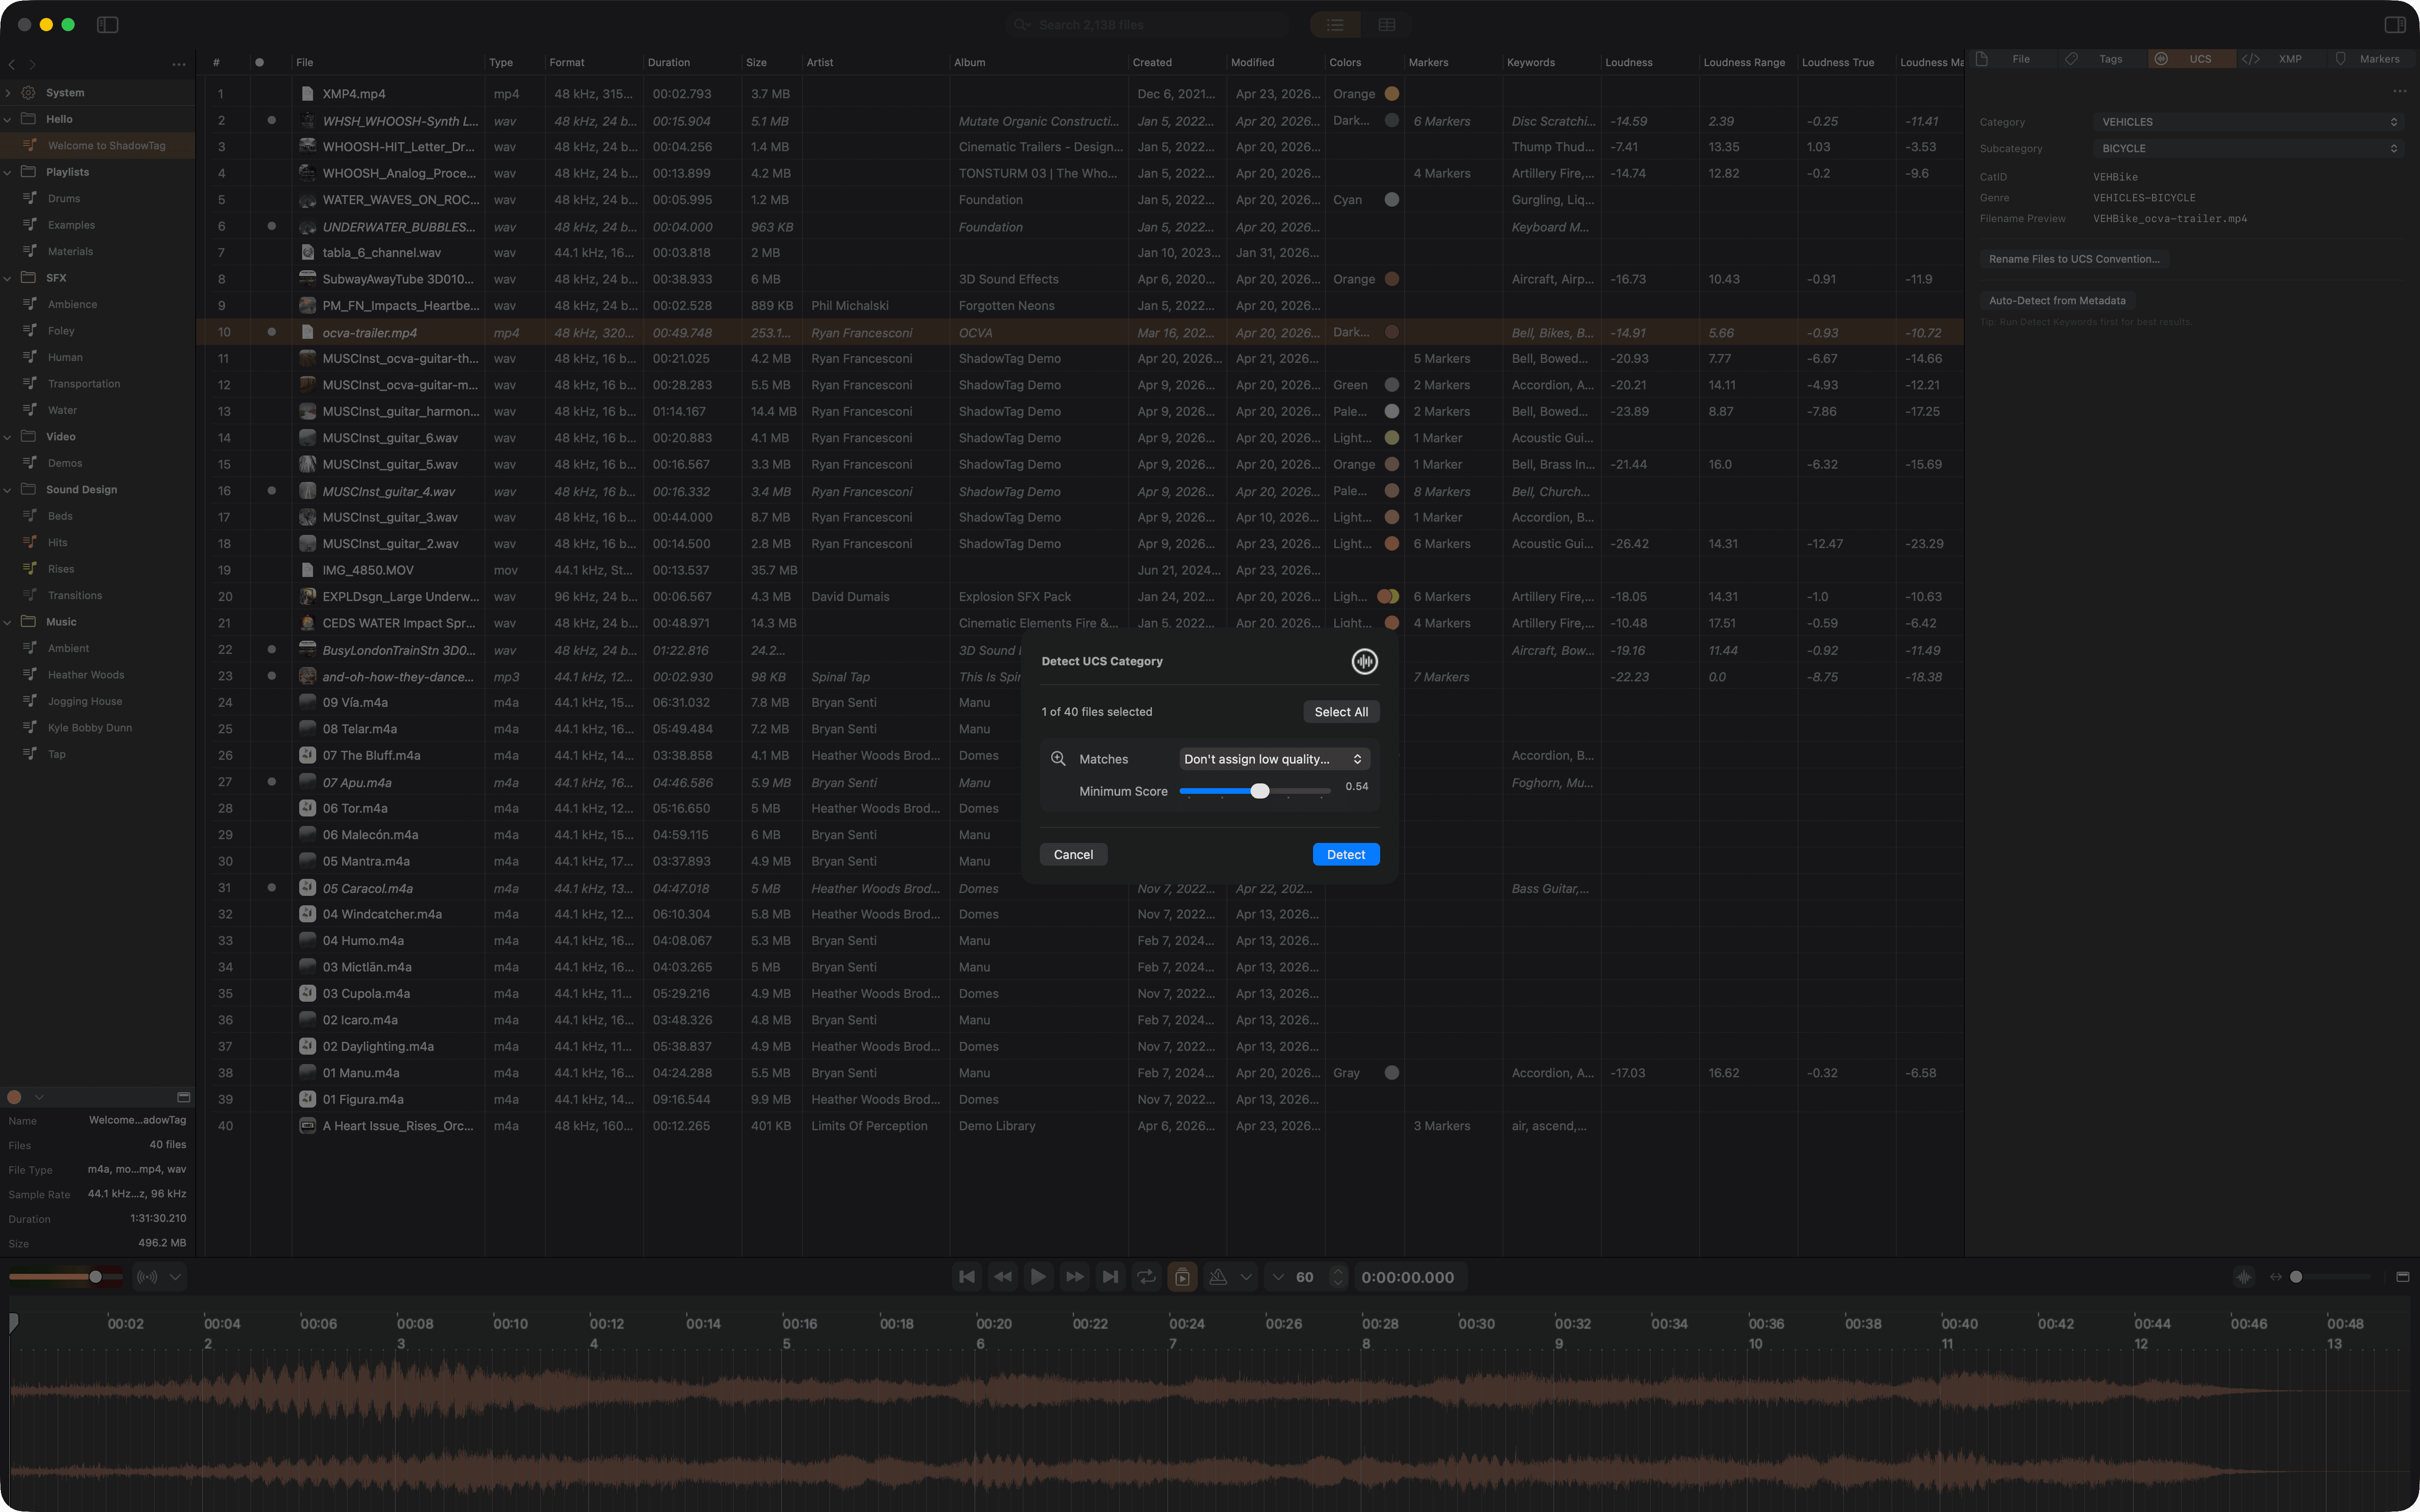Toggle the autoplay queue icon in transport
Screen dimensions: 2420x1512
pyautogui.click(x=1182, y=1277)
